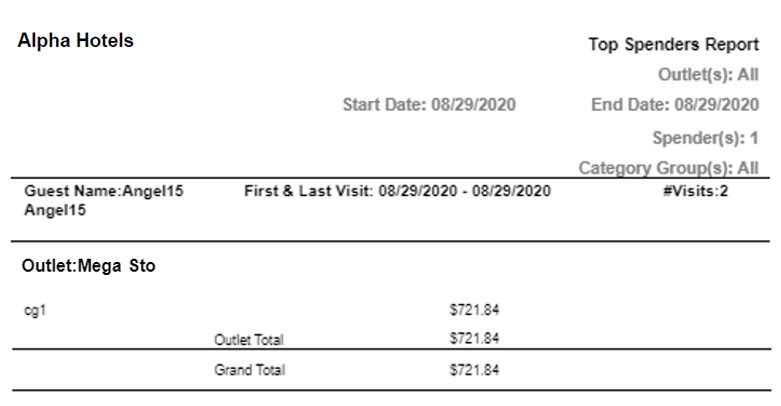
Task: Click the #Visits:2 count
Action: click(x=695, y=190)
